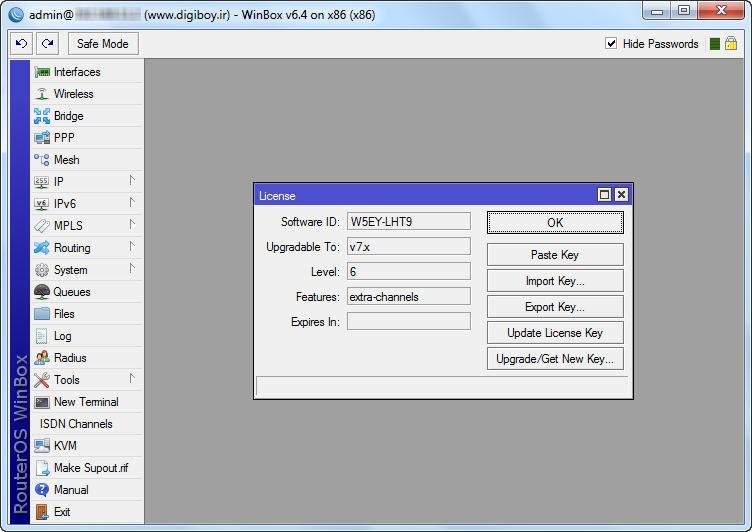Open Radius via its users icon
Viewport: 752px width, 532px height.
point(42,358)
